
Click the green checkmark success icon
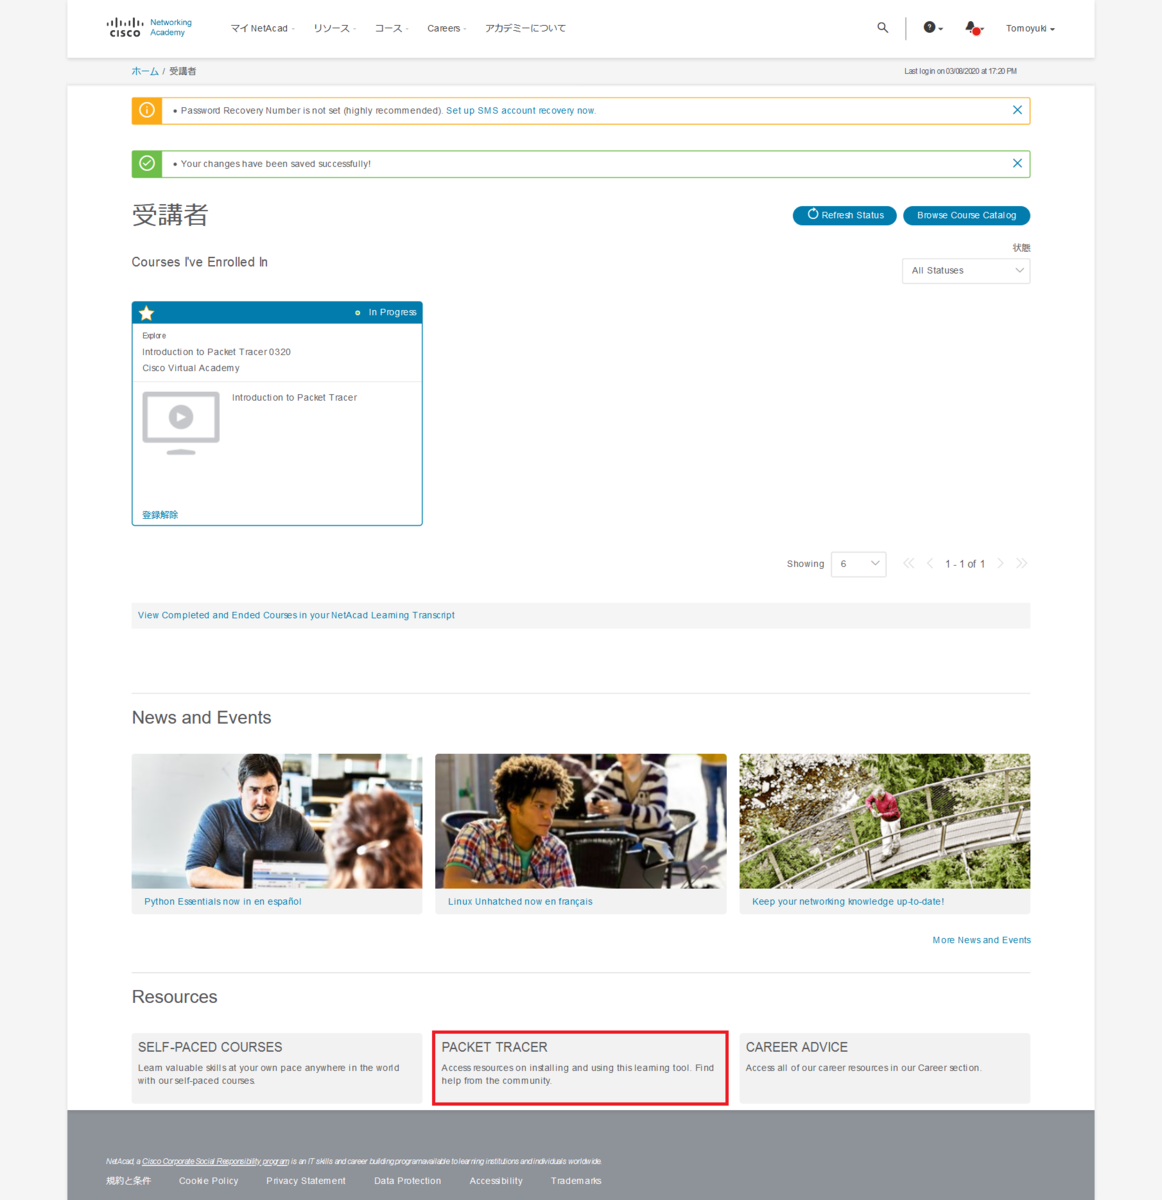click(147, 163)
